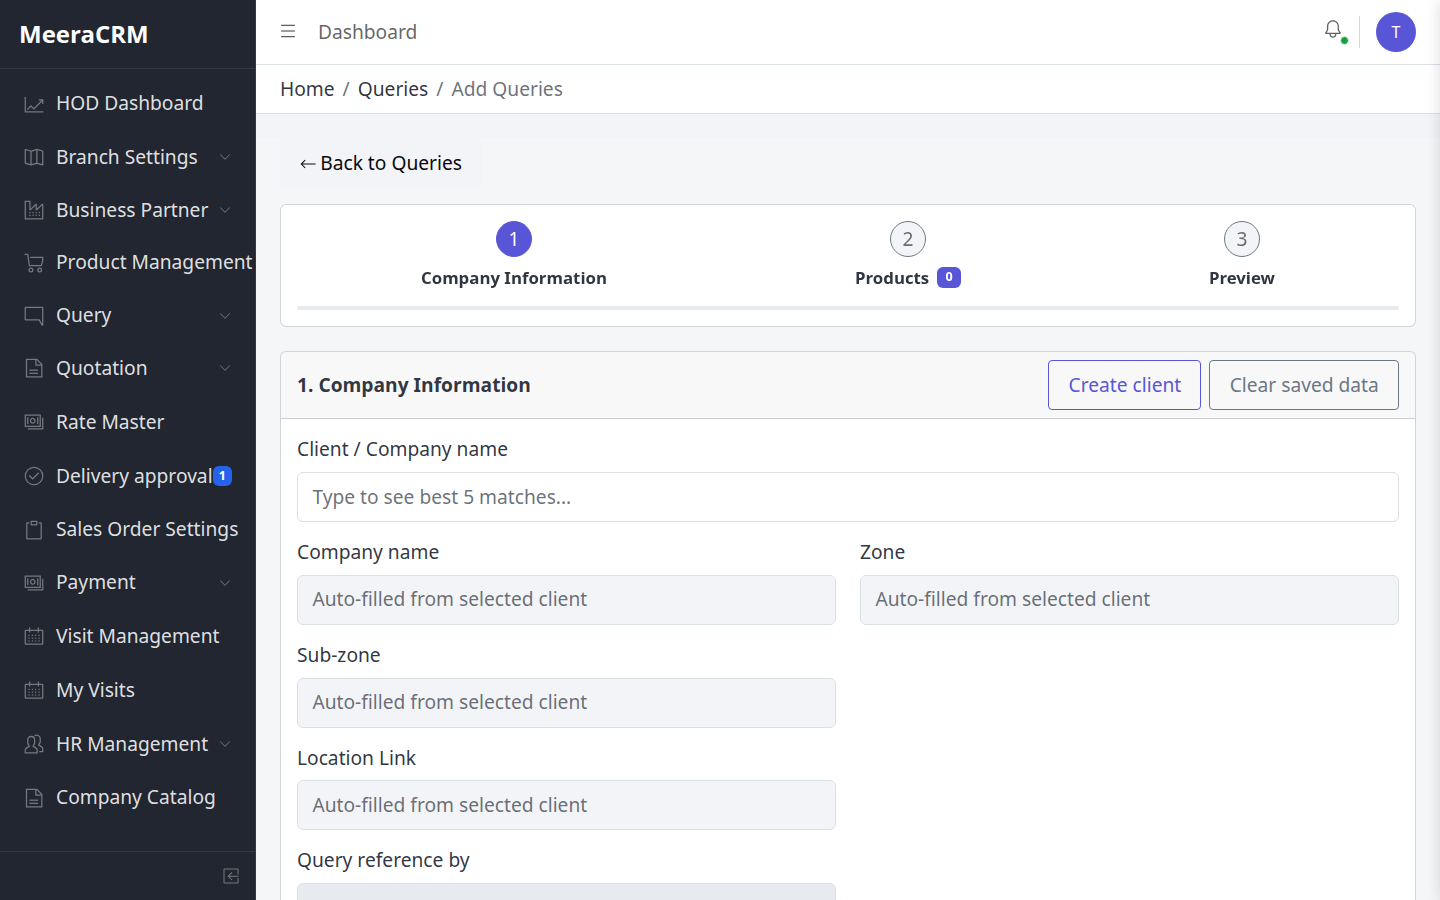
Task: Click the Query chat bubble icon
Action: (34, 316)
